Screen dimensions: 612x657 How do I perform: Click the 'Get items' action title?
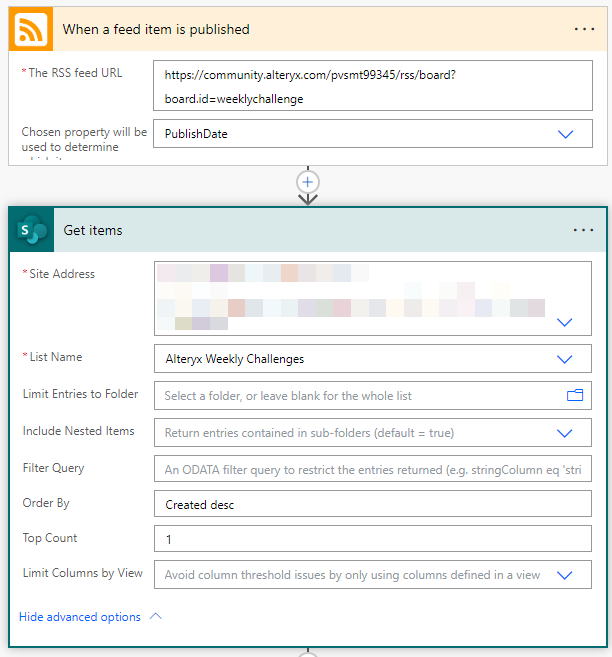[x=93, y=230]
